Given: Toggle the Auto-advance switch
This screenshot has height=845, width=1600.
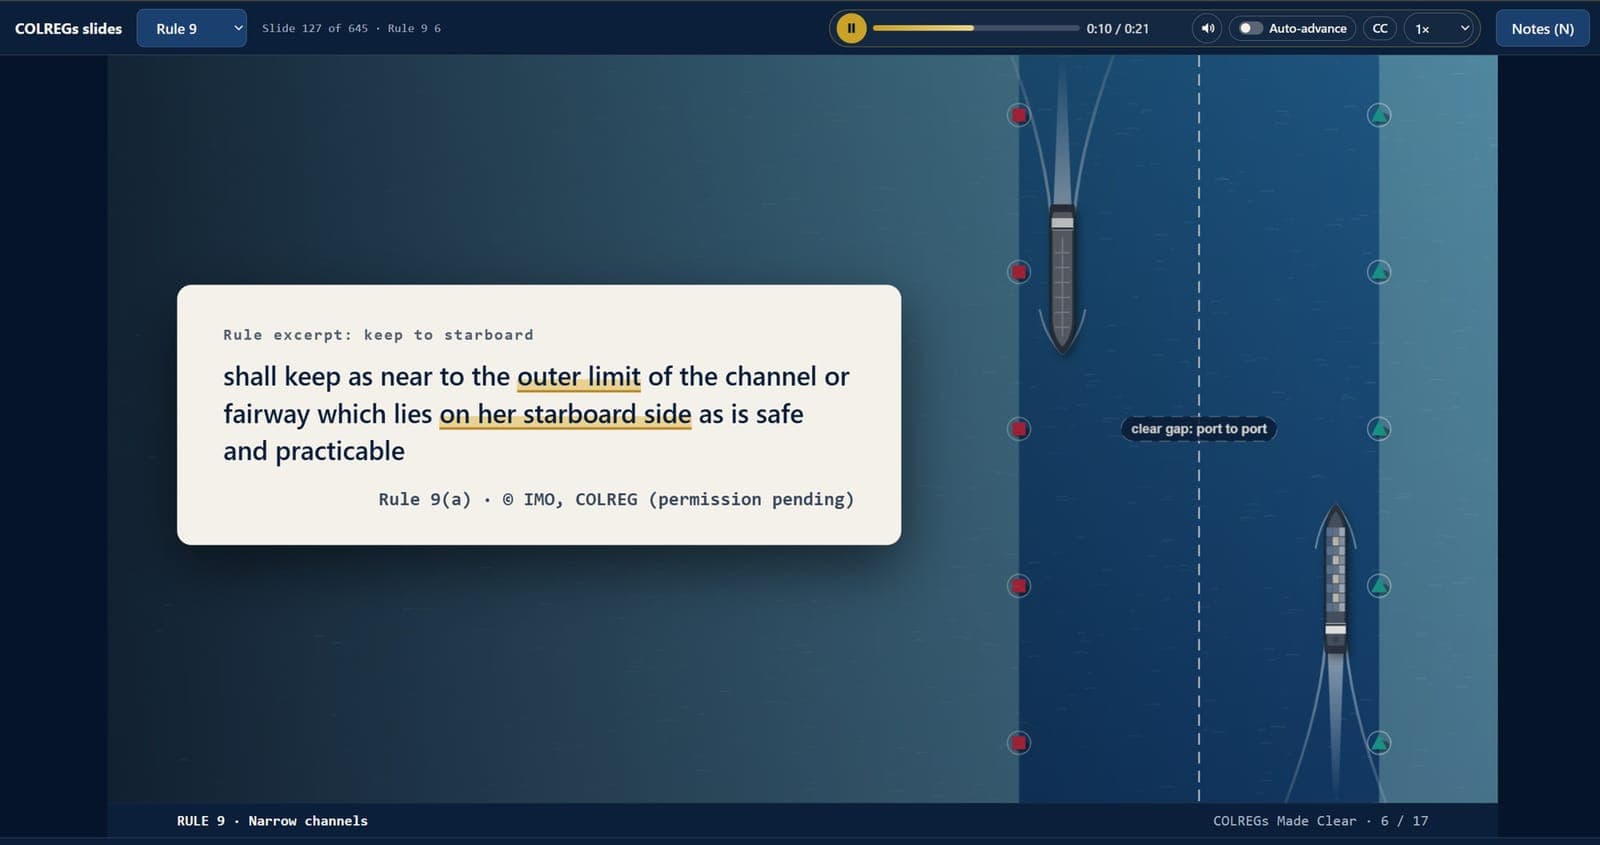Looking at the screenshot, I should [x=1292, y=28].
